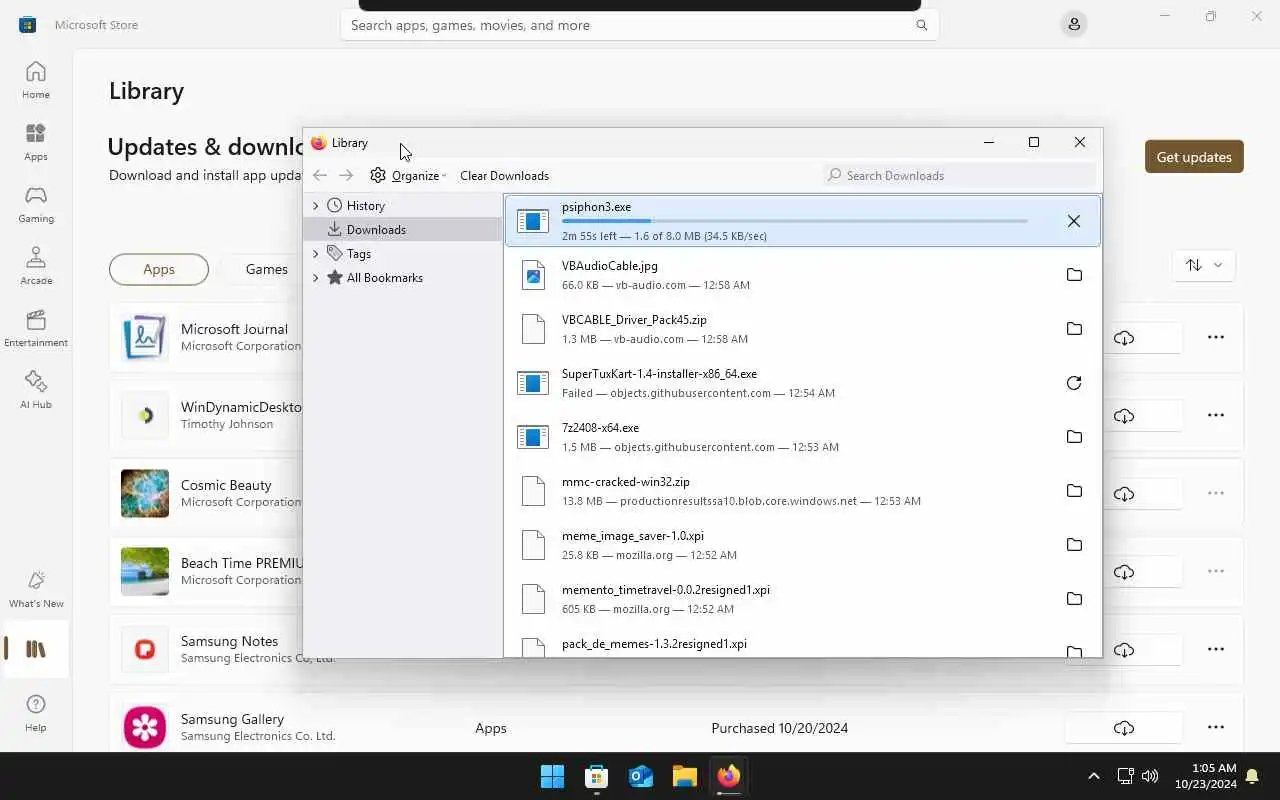Open Entertainment section in Microsoft Store
This screenshot has height=800, width=1280.
tap(36, 328)
